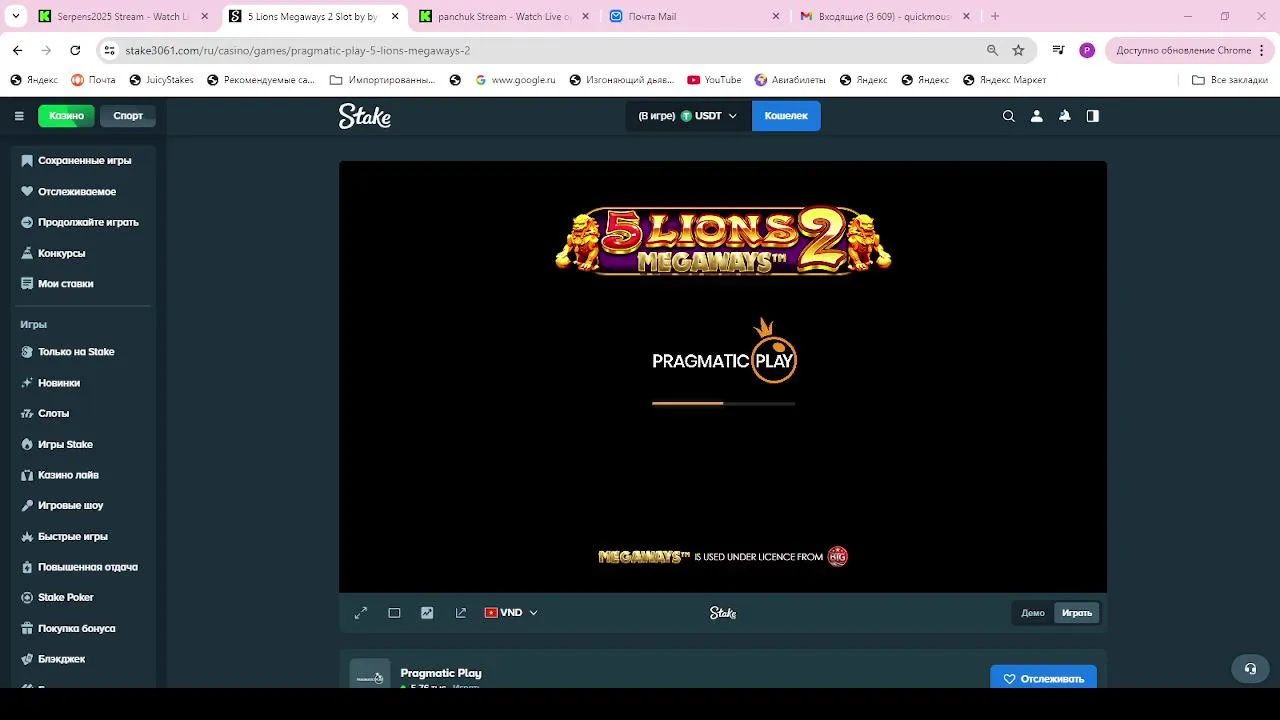Switch game to Демо mode
Viewport: 1280px width, 720px height.
click(x=1033, y=613)
